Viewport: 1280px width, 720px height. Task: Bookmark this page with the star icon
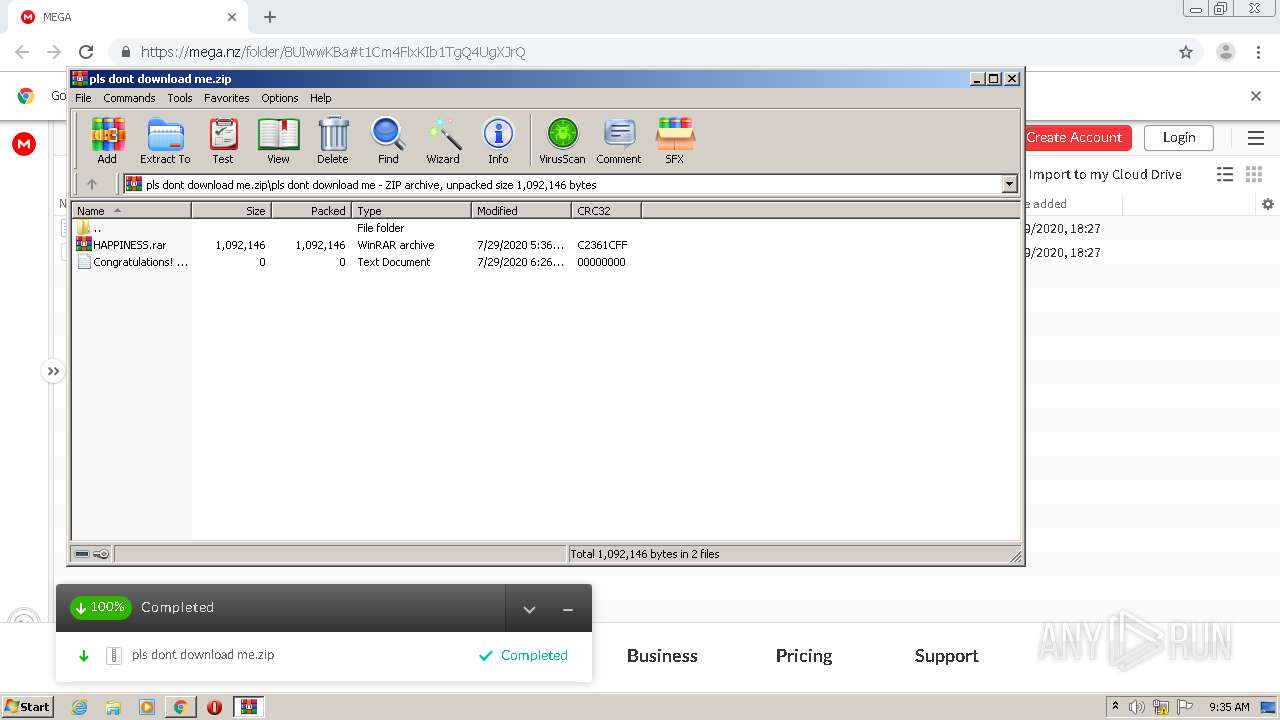click(1186, 52)
